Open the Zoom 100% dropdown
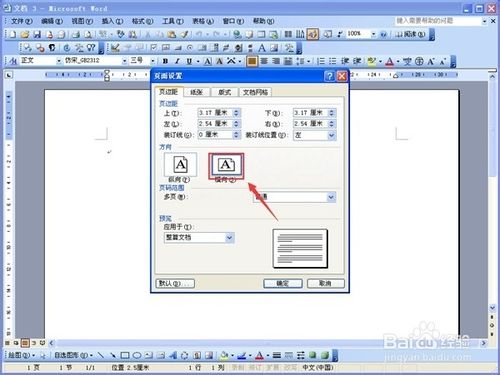The width and height of the screenshot is (500, 375). [373, 34]
